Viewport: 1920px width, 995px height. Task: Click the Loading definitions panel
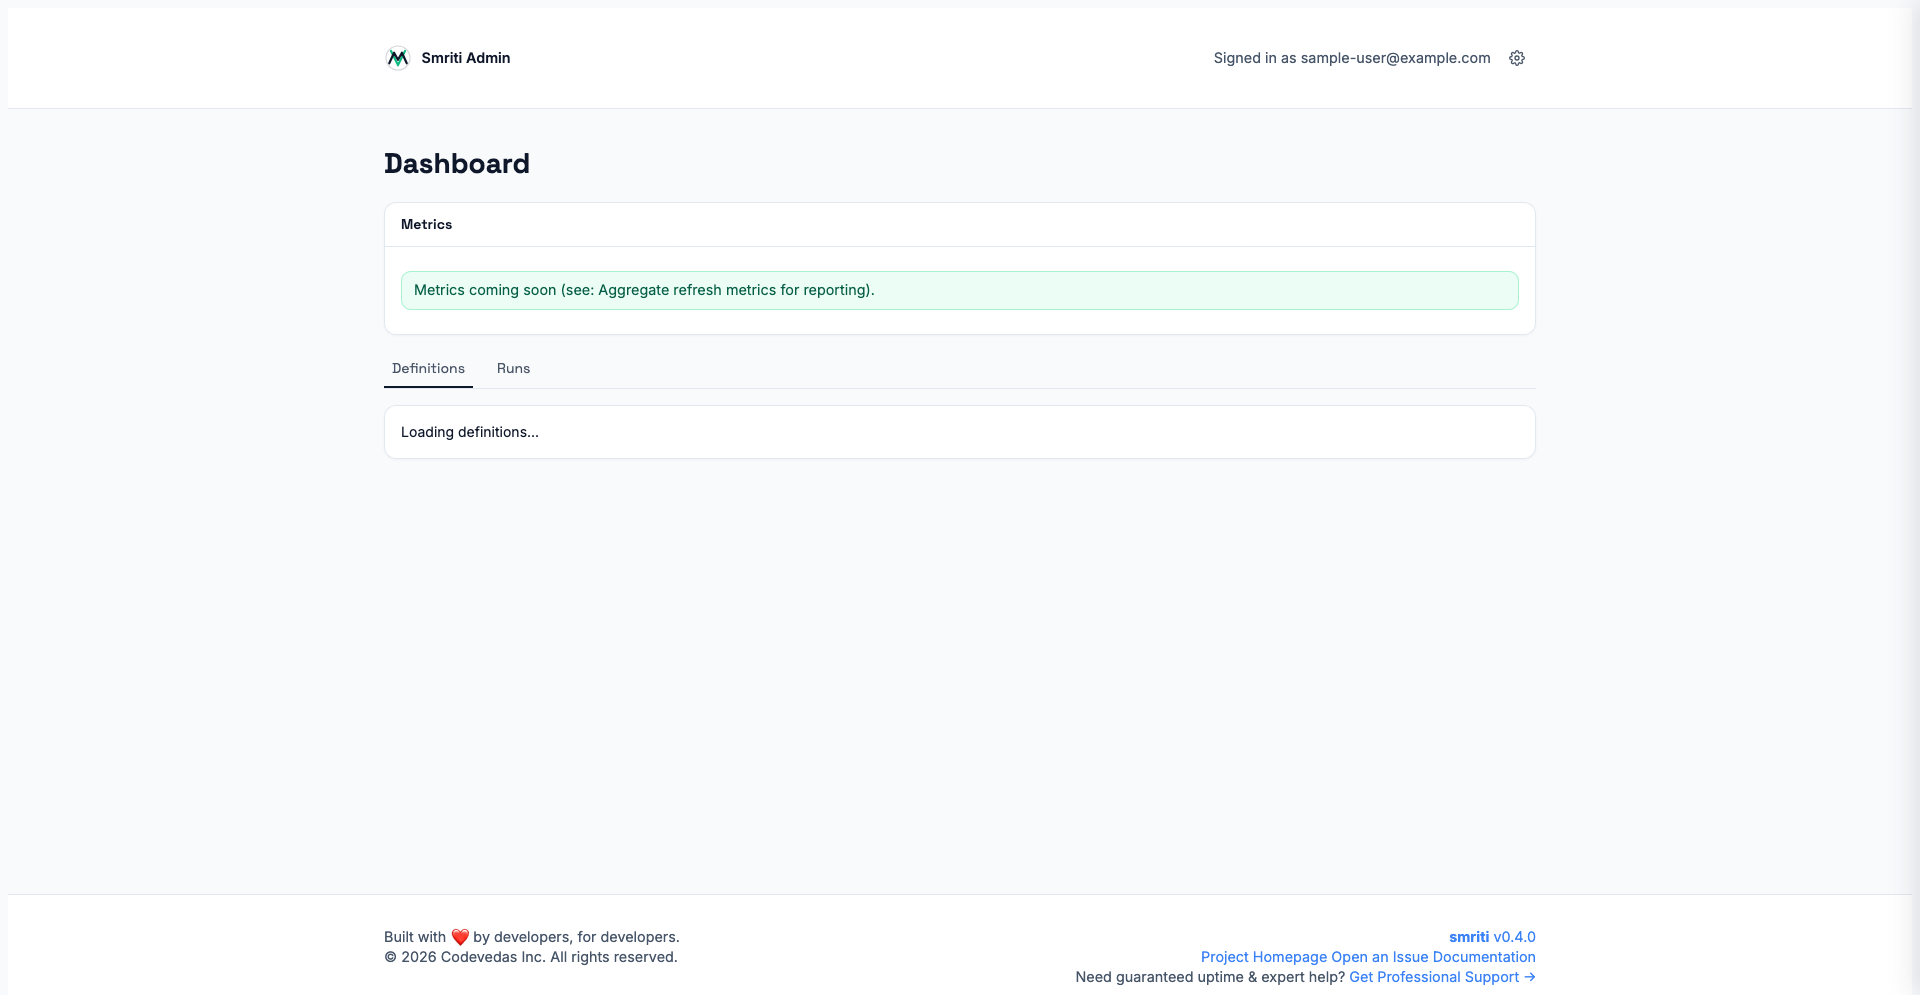click(958, 432)
